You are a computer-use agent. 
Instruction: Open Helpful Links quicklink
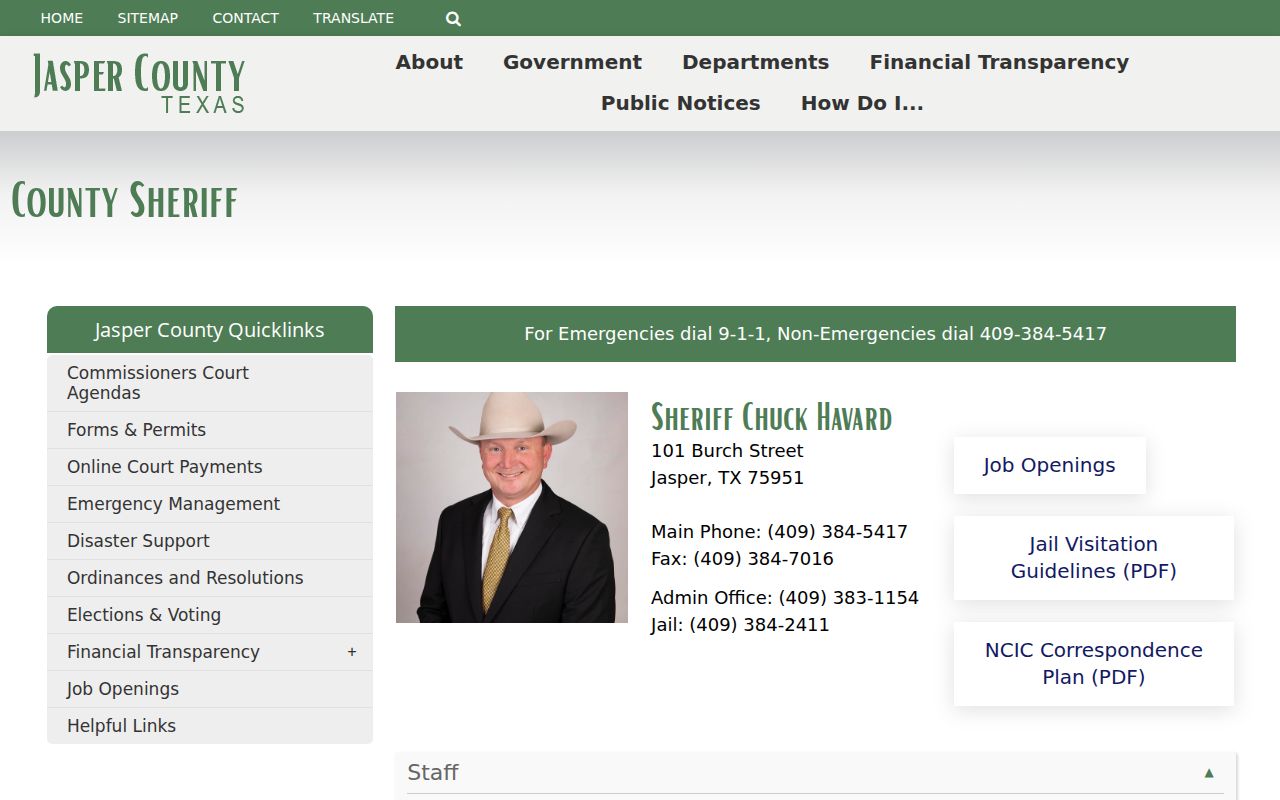pyautogui.click(x=210, y=726)
